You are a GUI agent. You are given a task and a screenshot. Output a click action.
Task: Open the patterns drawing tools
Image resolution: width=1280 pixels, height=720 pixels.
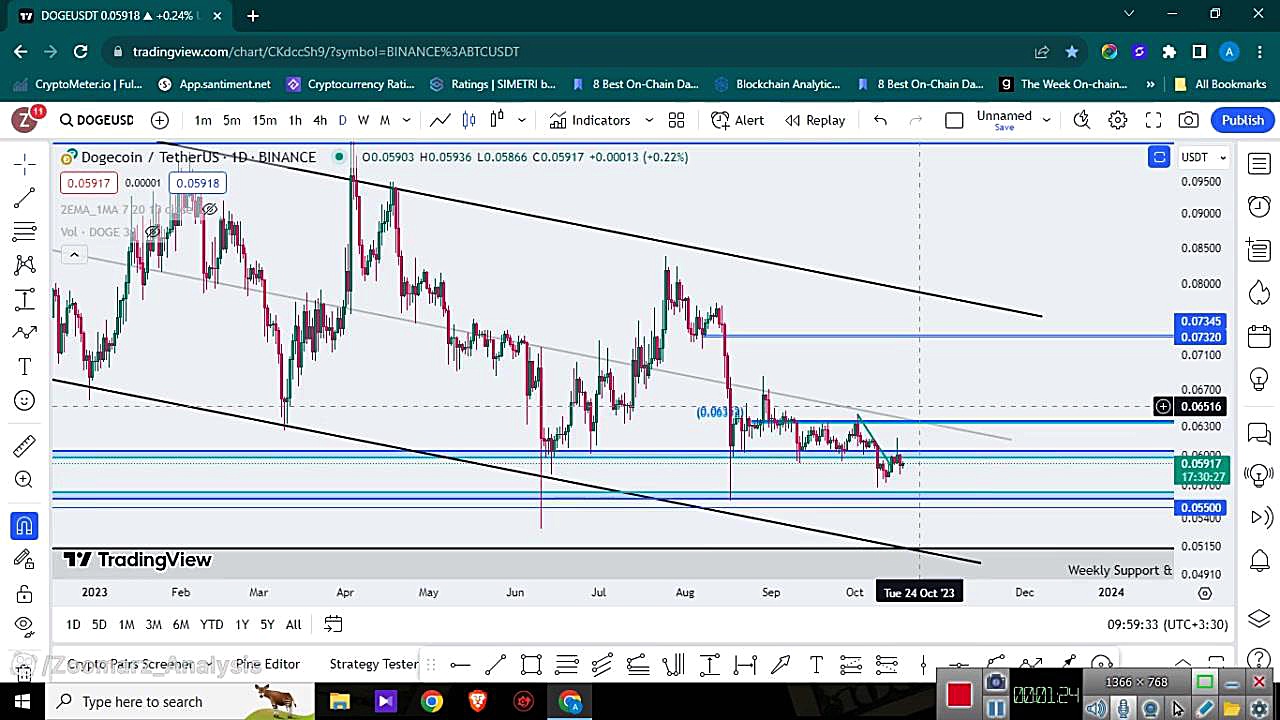click(25, 265)
